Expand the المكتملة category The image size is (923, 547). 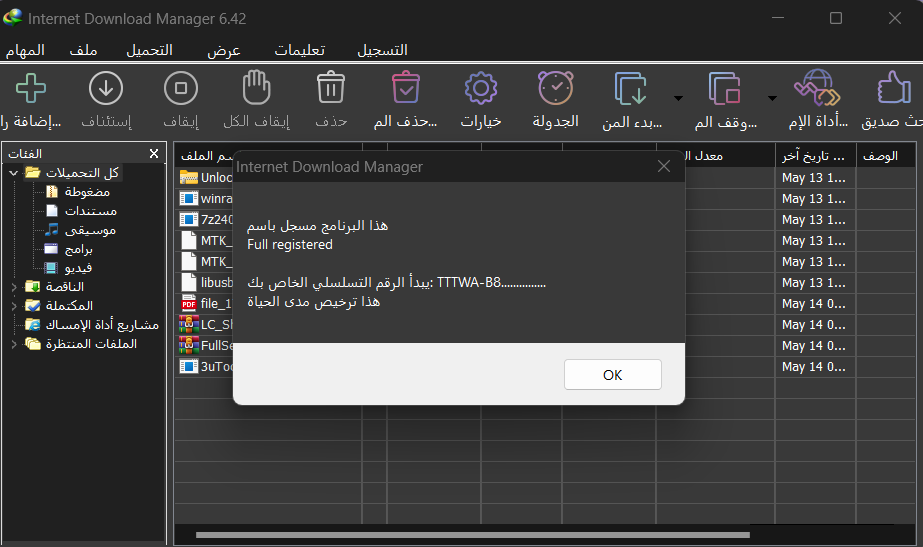click(14, 306)
